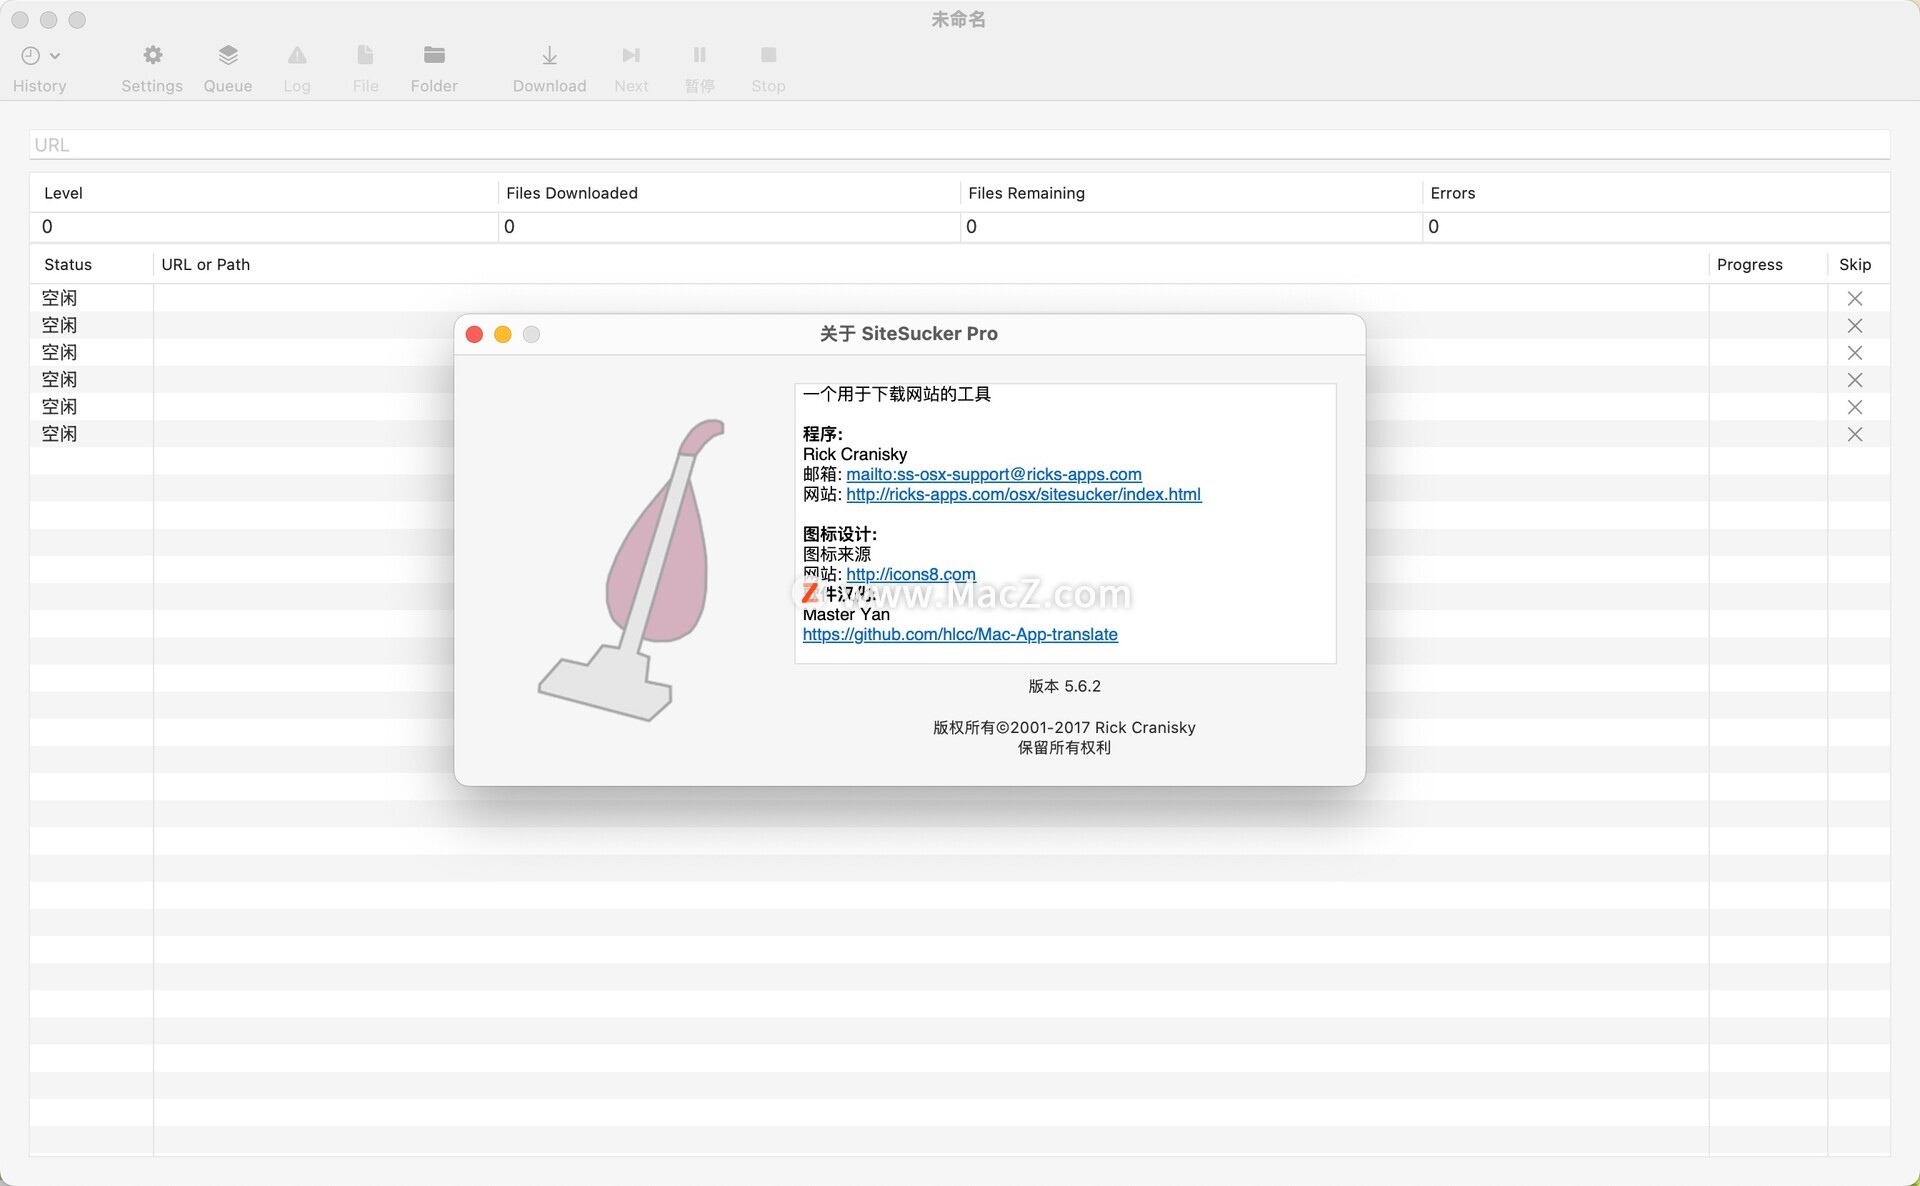Skip the sixth 空闲 row
The image size is (1920, 1186).
(1855, 434)
